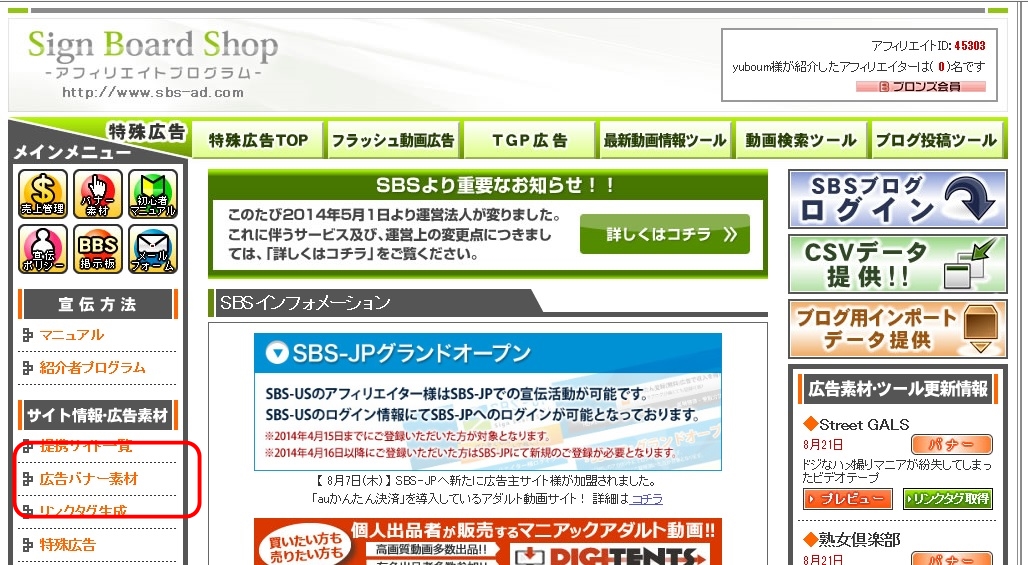
Task: Open the TGP広告 tab
Action: tap(529, 140)
